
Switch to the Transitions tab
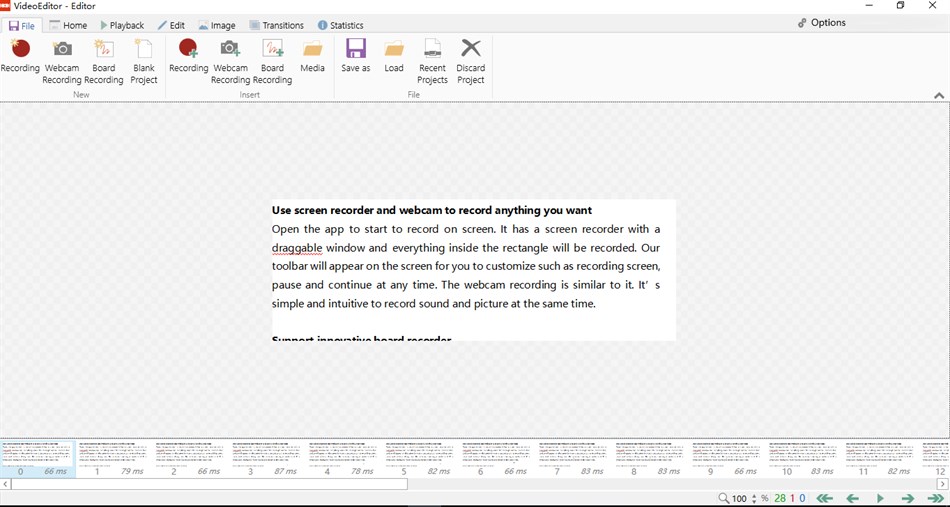point(276,25)
